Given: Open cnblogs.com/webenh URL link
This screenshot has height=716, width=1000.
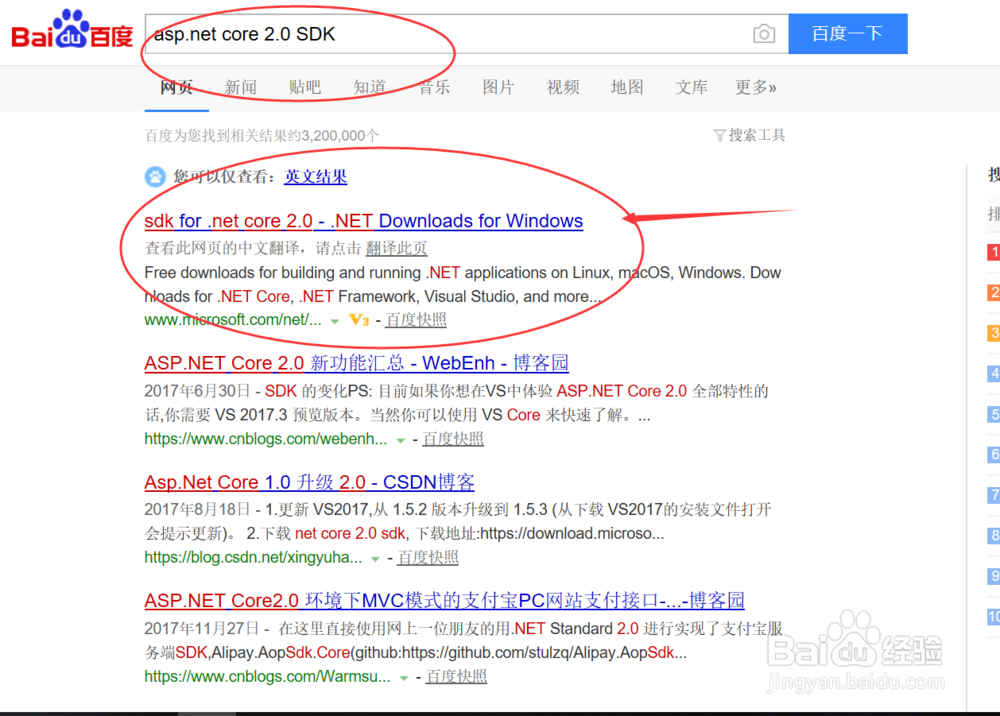Looking at the screenshot, I should pos(265,439).
